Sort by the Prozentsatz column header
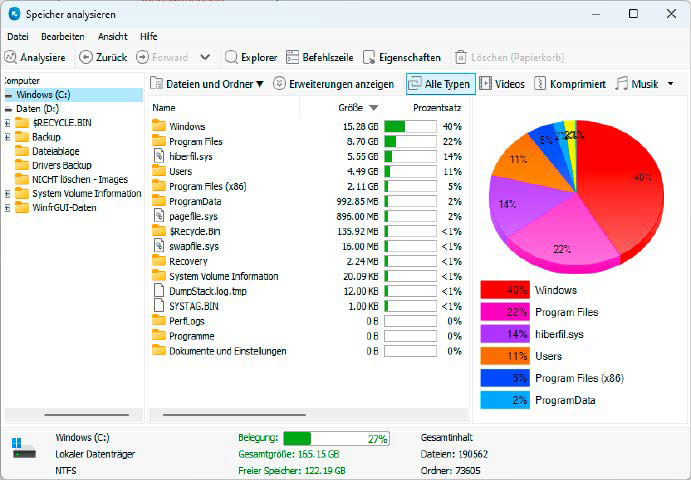The height and width of the screenshot is (480, 691). coord(437,108)
